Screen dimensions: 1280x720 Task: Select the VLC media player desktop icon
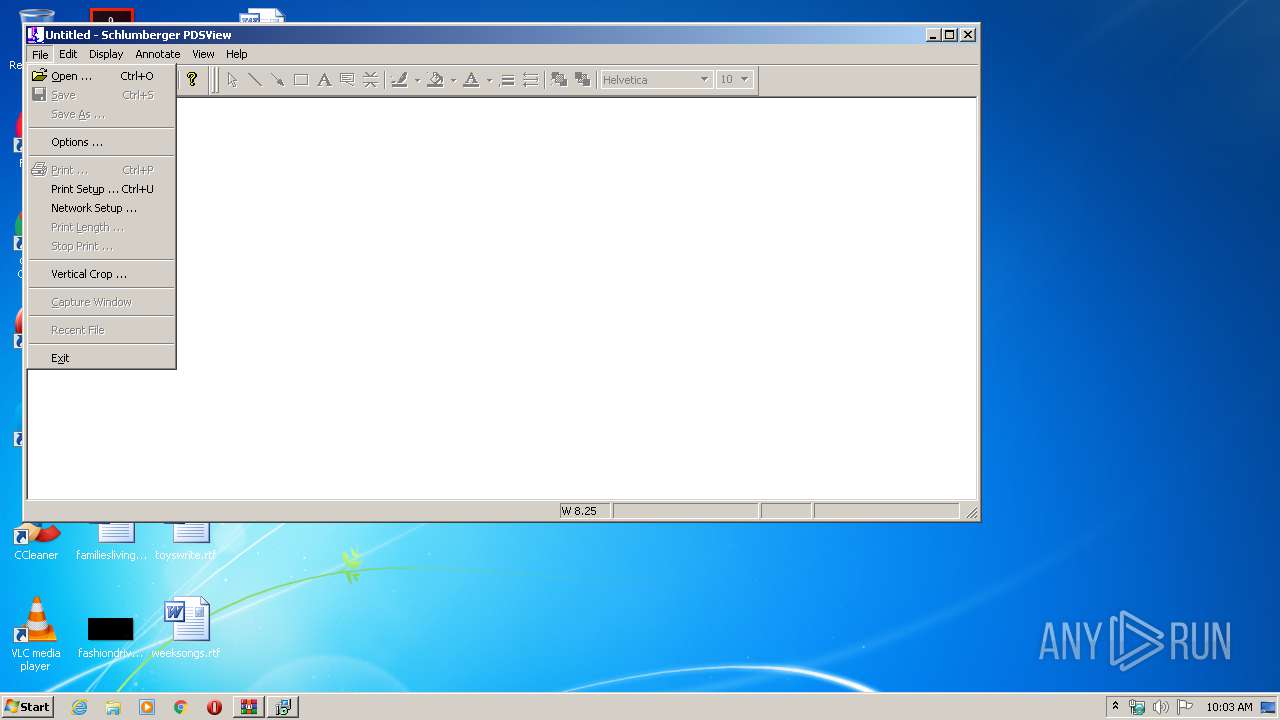click(36, 635)
